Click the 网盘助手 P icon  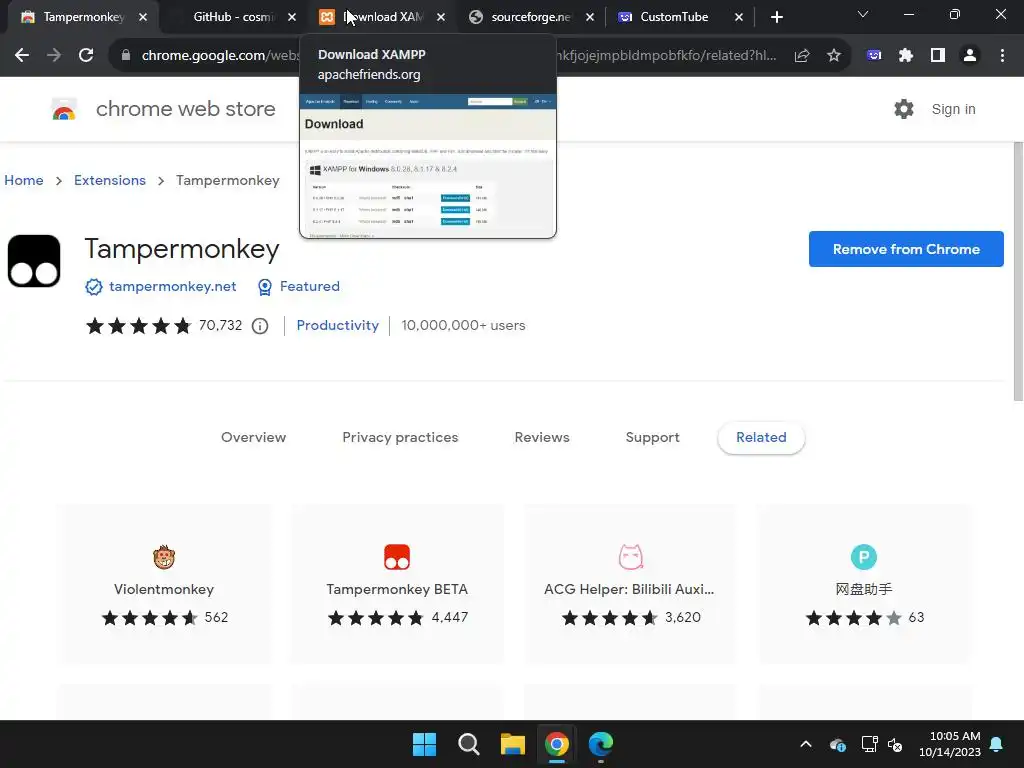click(864, 557)
